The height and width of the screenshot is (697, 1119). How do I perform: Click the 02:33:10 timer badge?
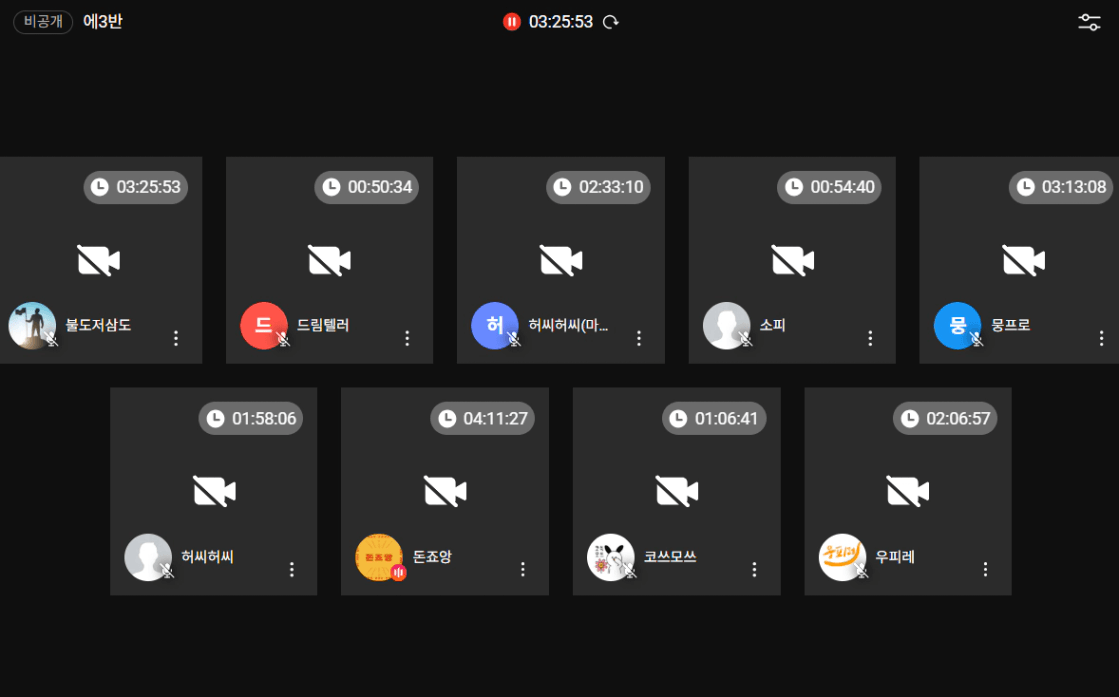pyautogui.click(x=598, y=188)
